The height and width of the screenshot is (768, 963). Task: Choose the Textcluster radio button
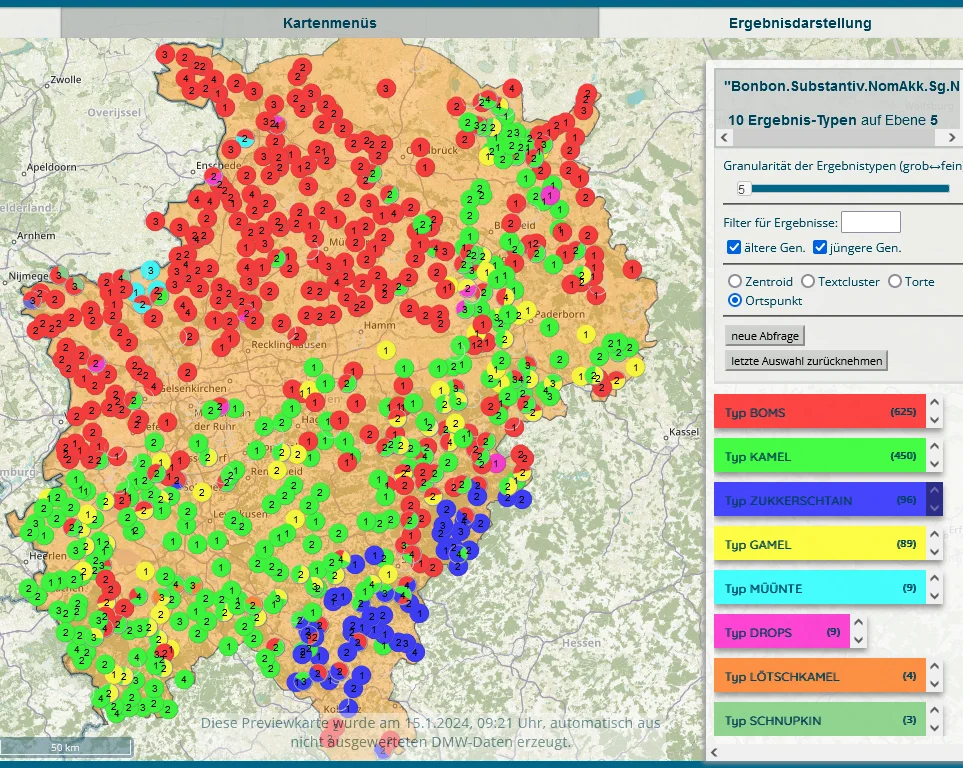(x=808, y=282)
